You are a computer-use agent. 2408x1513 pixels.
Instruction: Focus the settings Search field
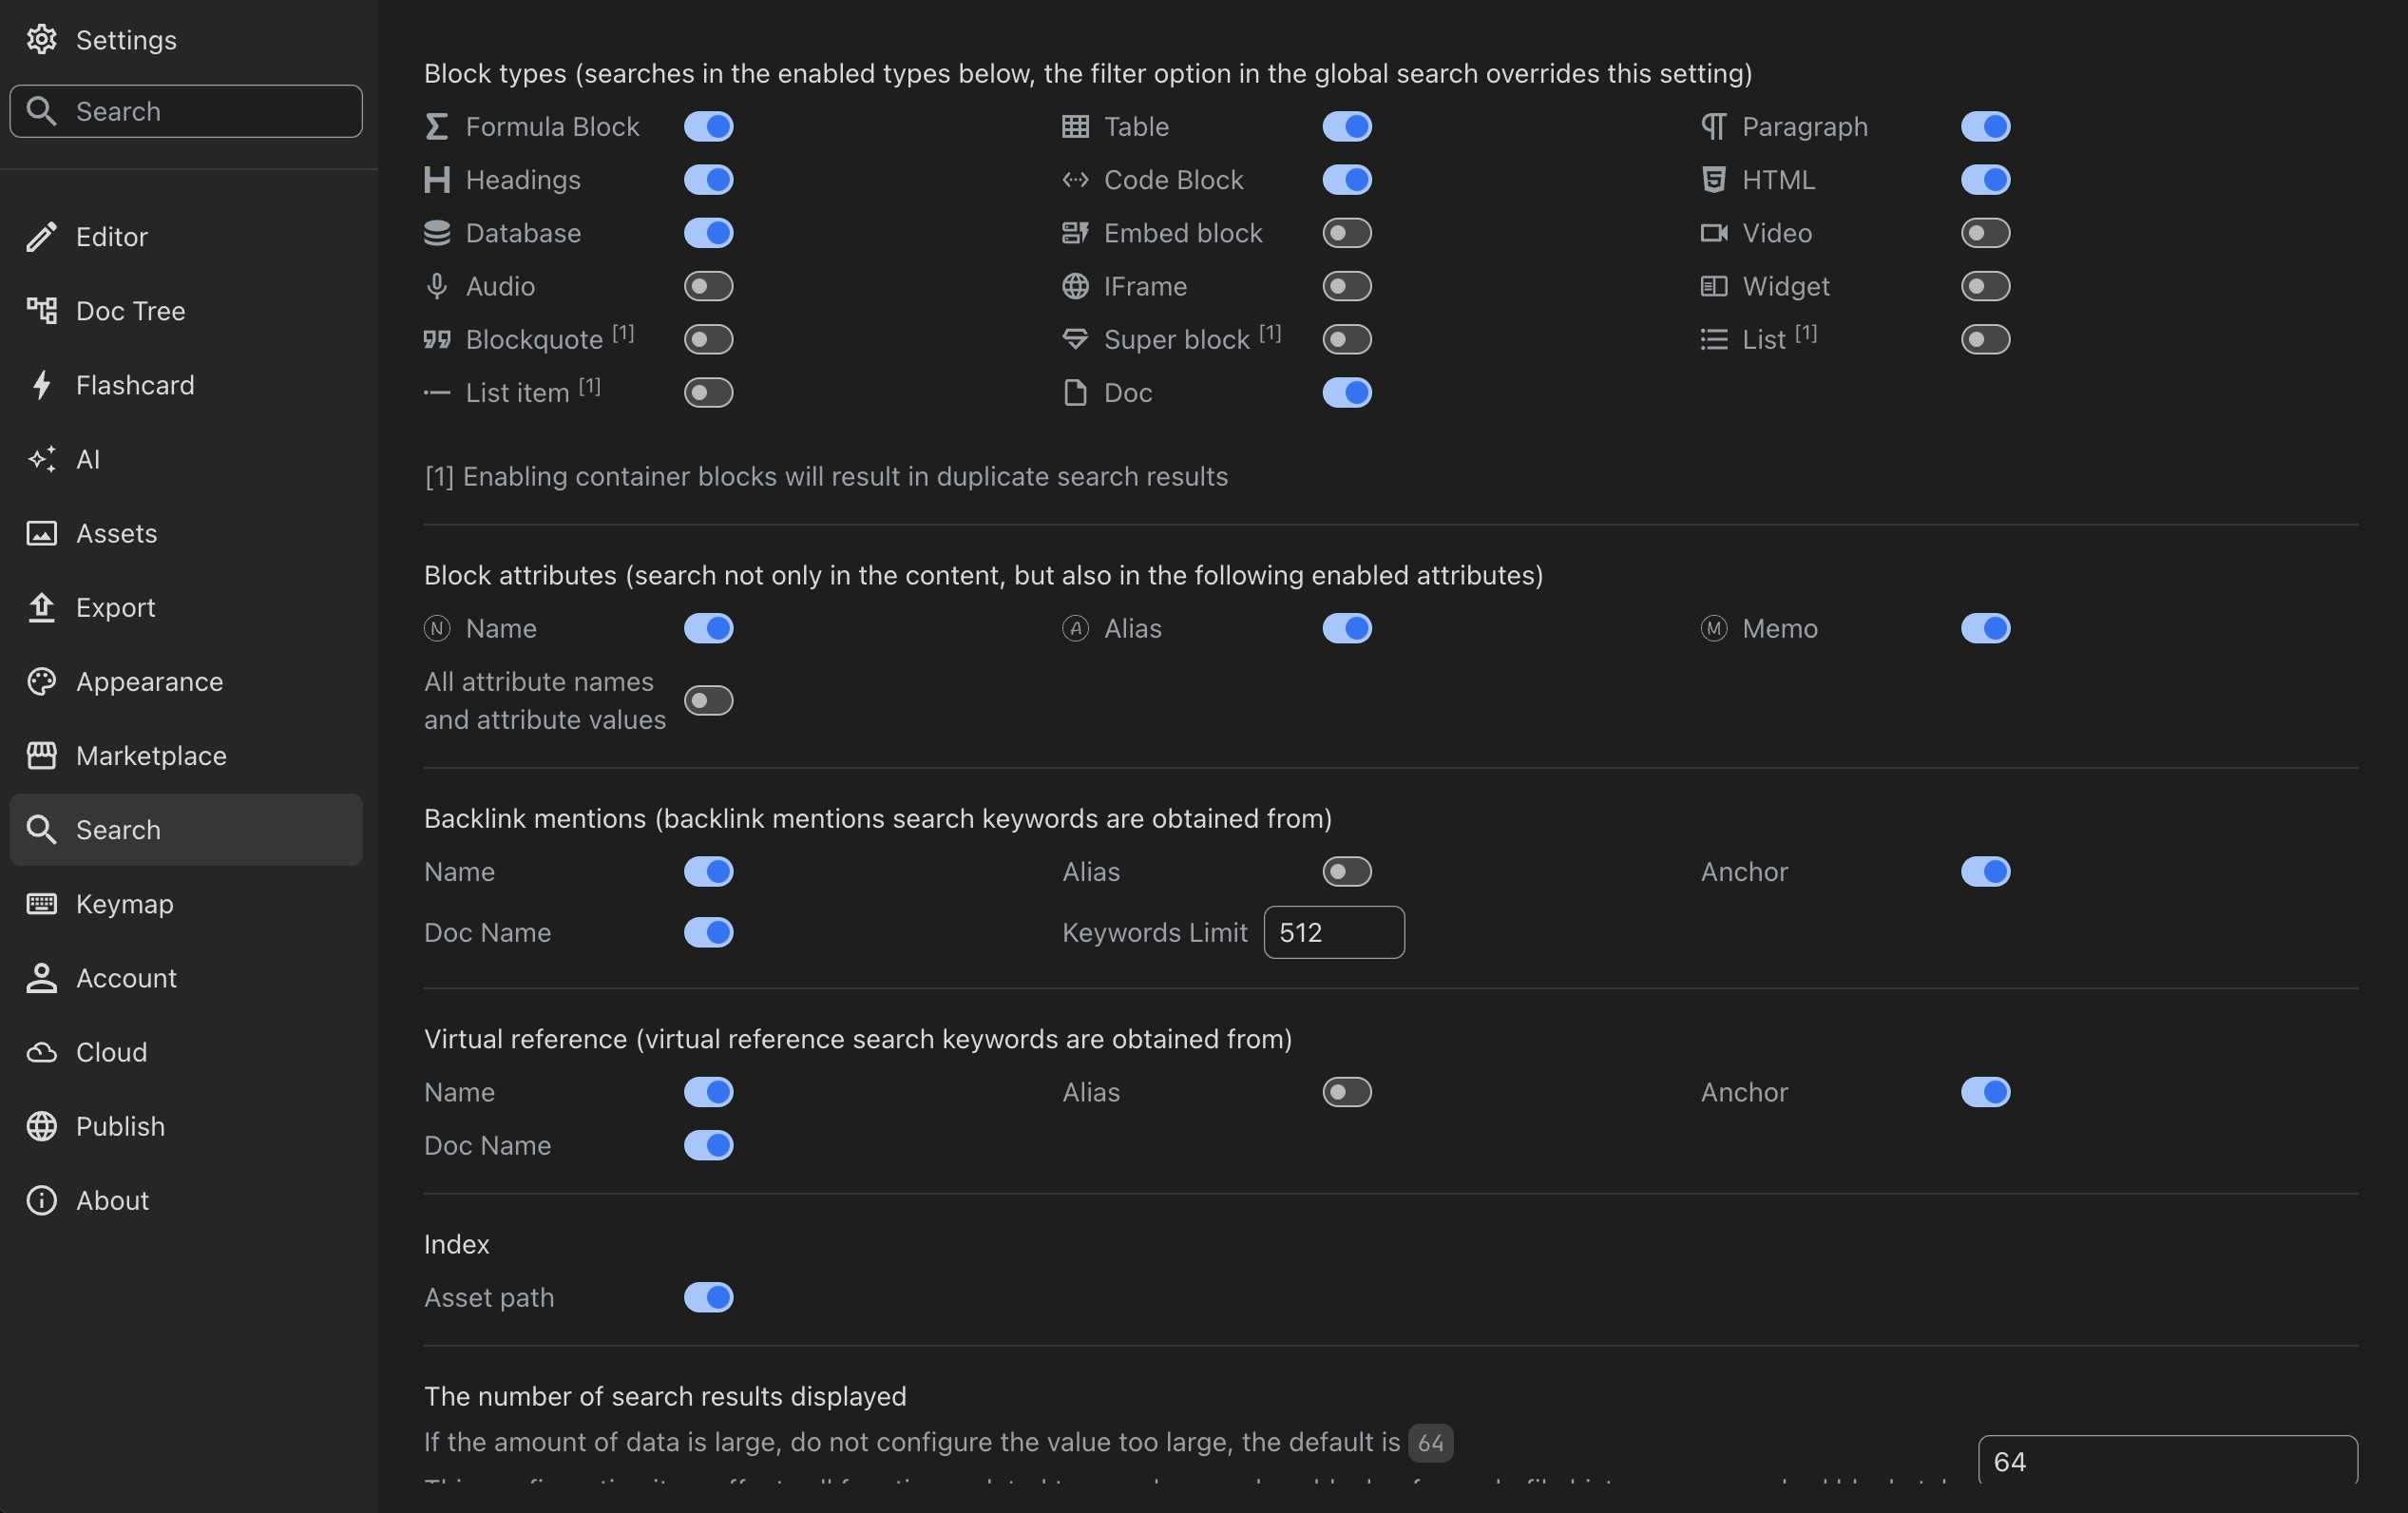click(186, 111)
